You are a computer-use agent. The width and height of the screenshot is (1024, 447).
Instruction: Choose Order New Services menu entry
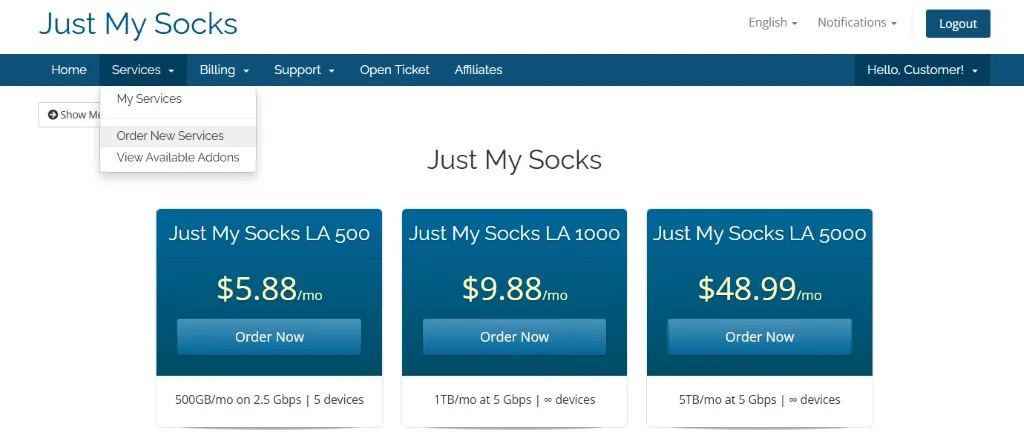pos(178,136)
